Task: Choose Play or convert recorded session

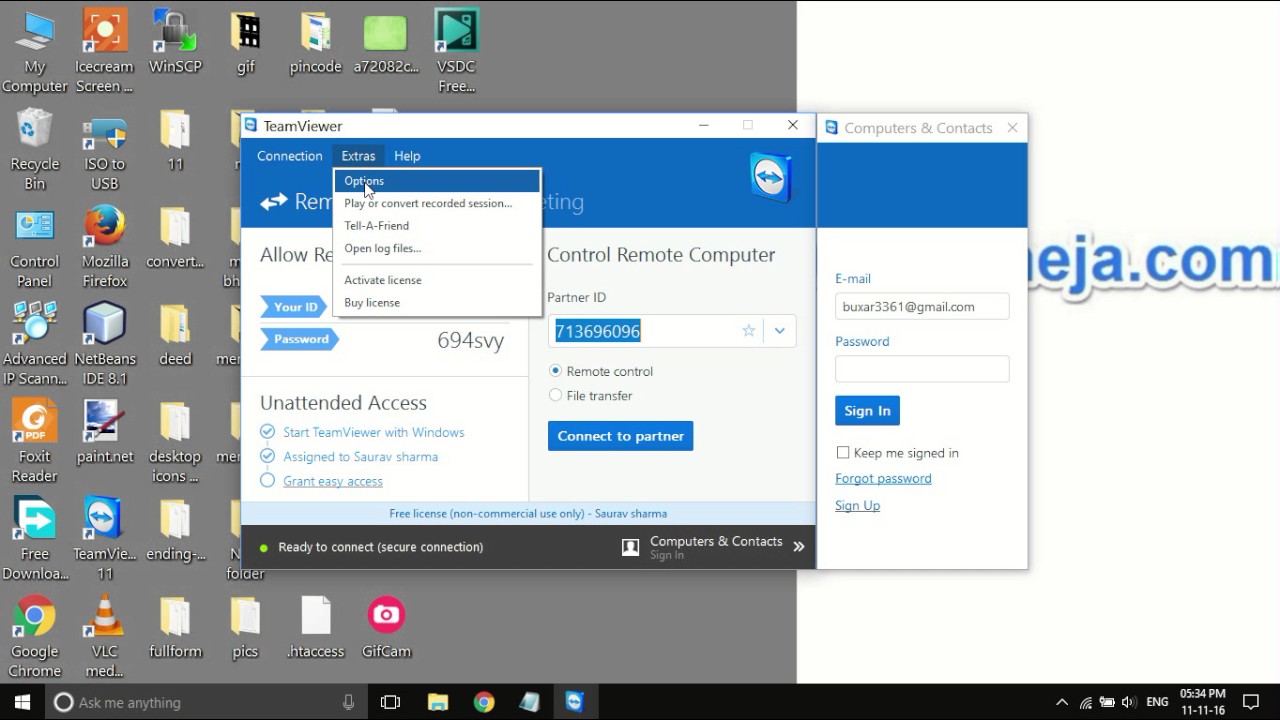Action: click(x=437, y=203)
